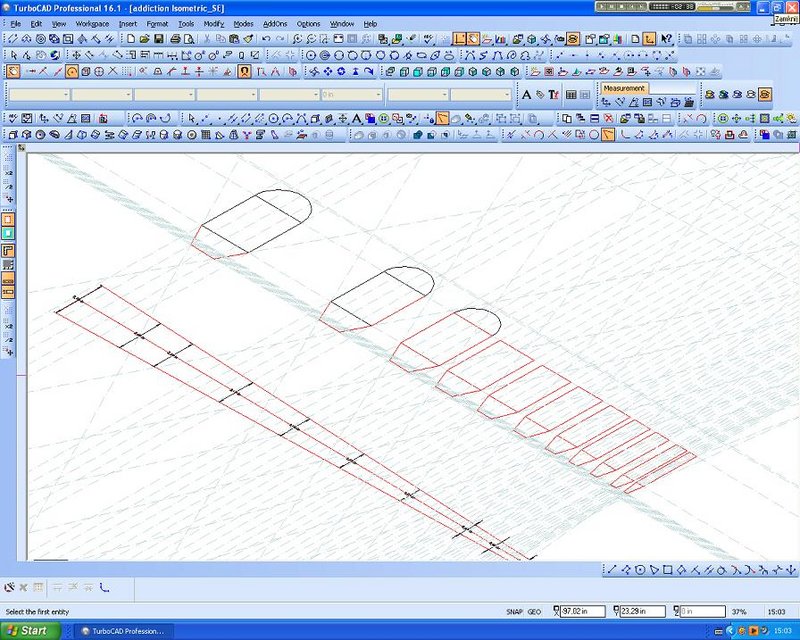
Task: Click the Format Painter brush icon
Action: 248,39
